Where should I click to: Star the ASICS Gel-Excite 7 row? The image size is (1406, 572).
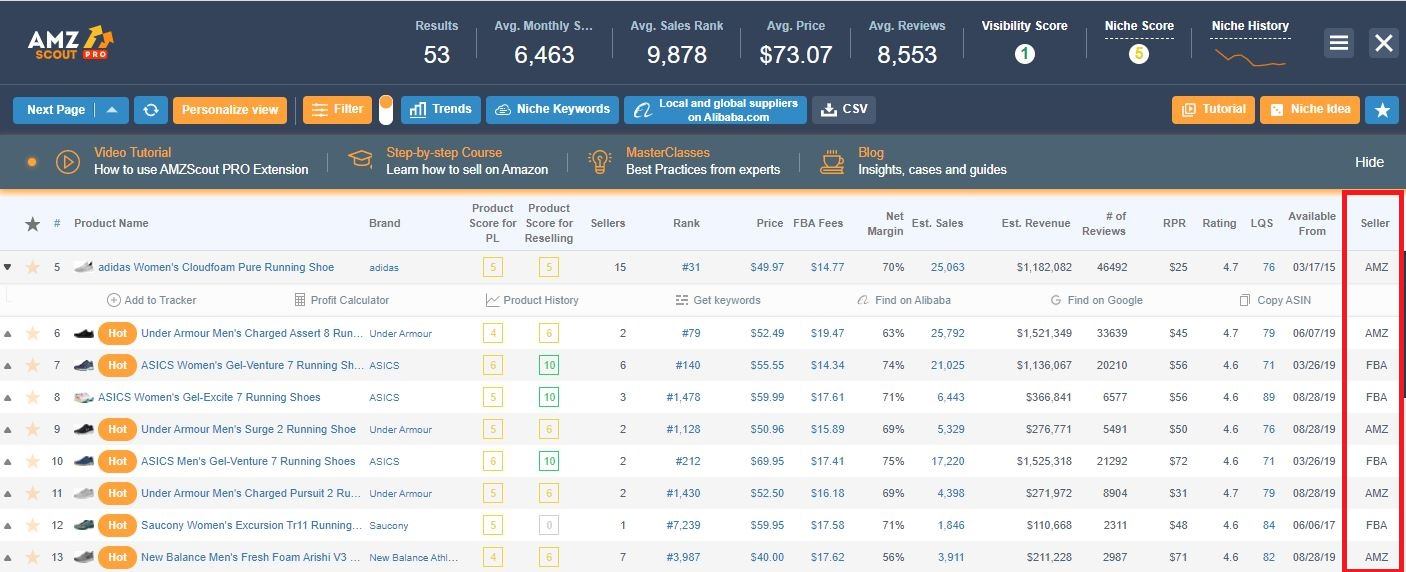pos(32,397)
